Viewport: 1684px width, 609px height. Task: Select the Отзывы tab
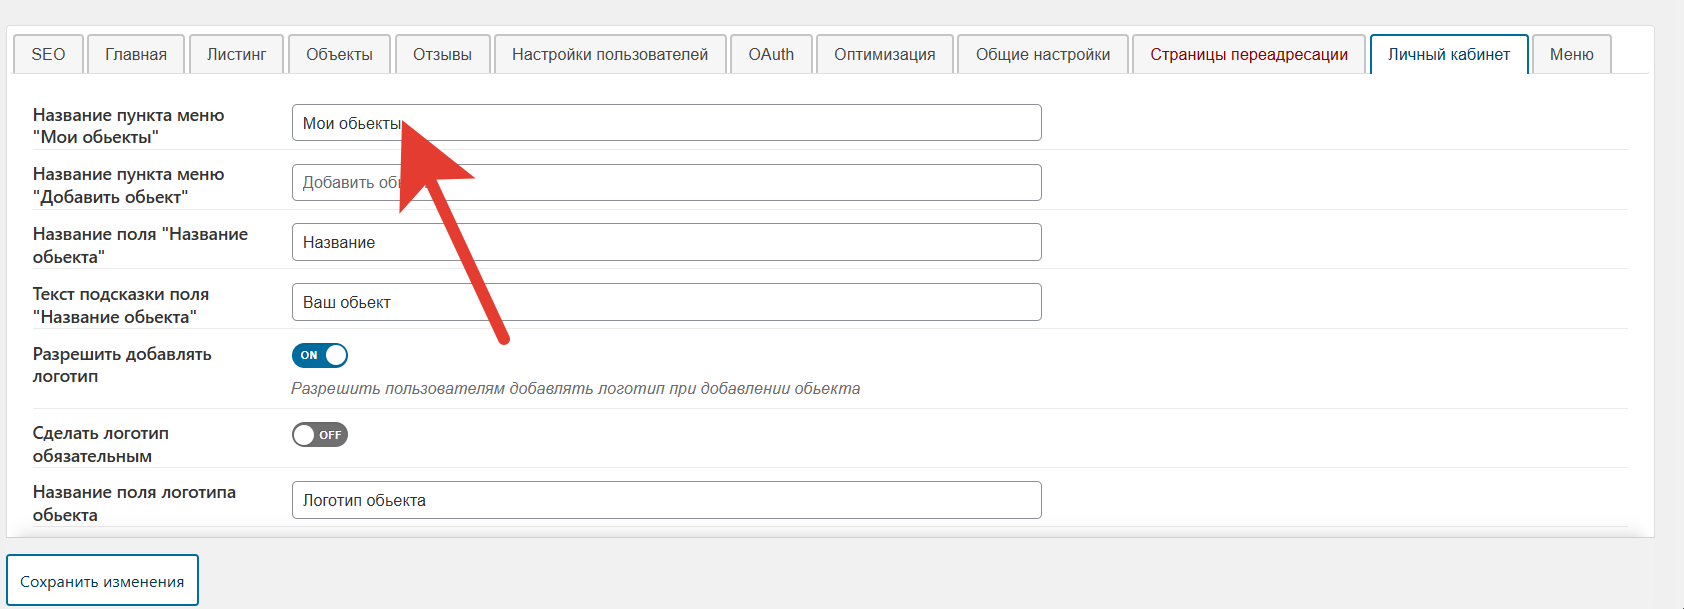(442, 54)
